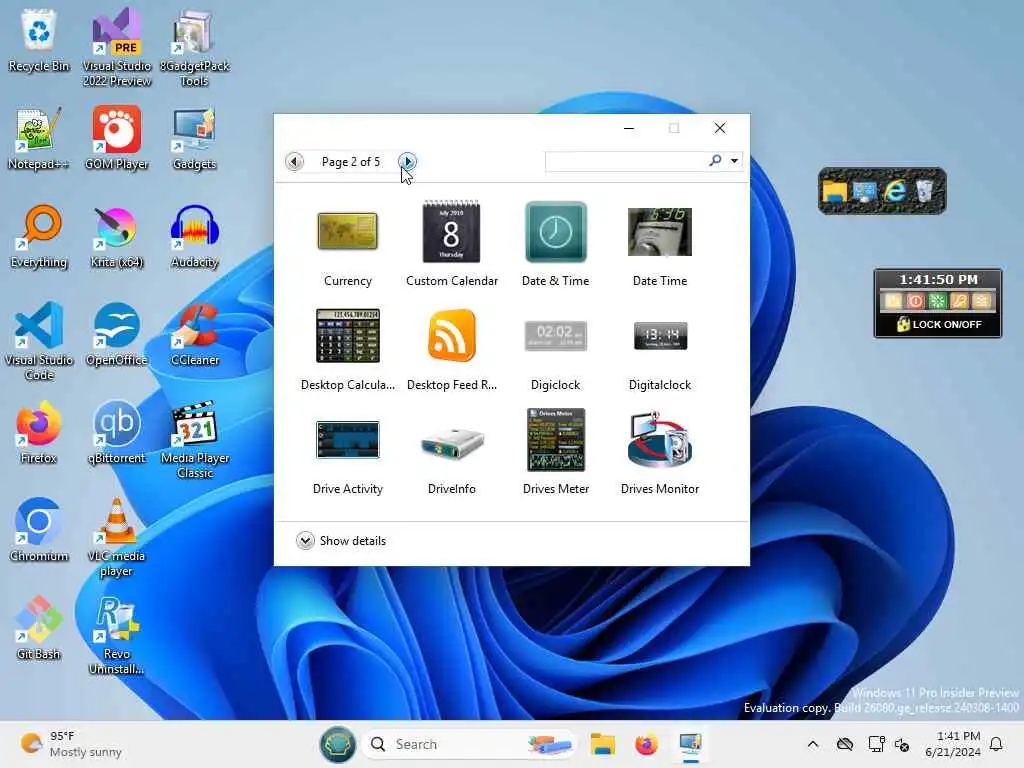Screen dimensions: 1024x768
Task: Select the Revo Uninstaller shortcut
Action: 117,635
